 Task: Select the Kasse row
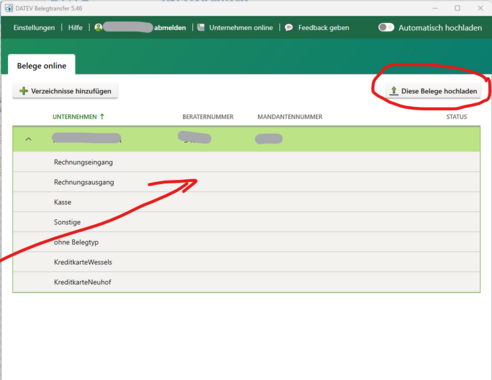(246, 202)
